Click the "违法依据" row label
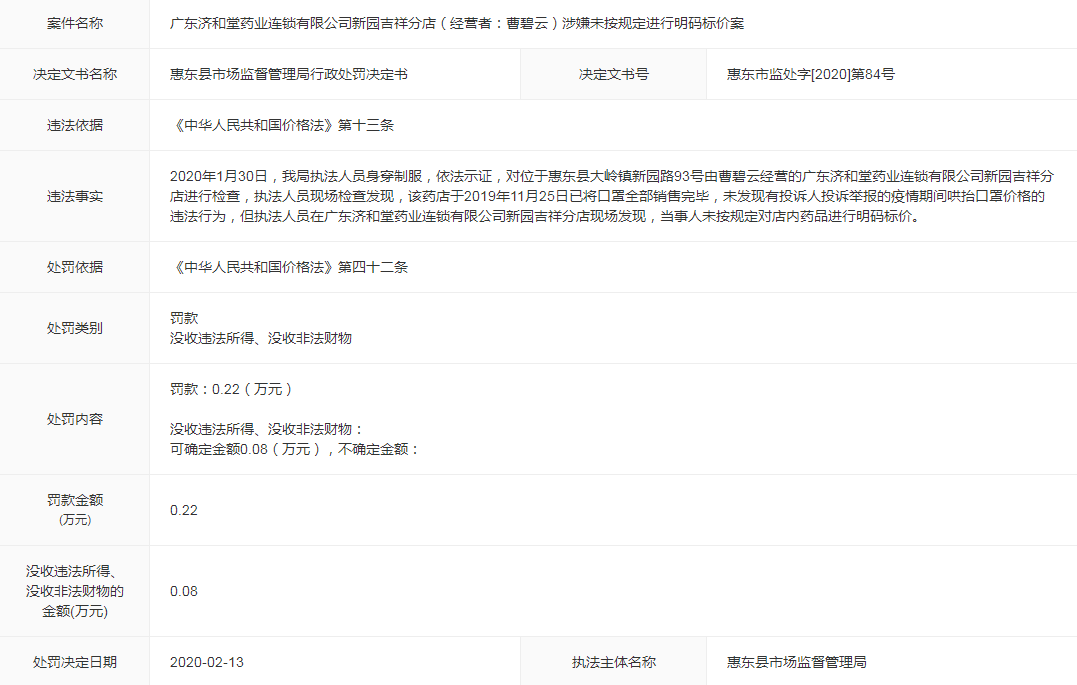This screenshot has width=1077, height=685. (x=75, y=125)
